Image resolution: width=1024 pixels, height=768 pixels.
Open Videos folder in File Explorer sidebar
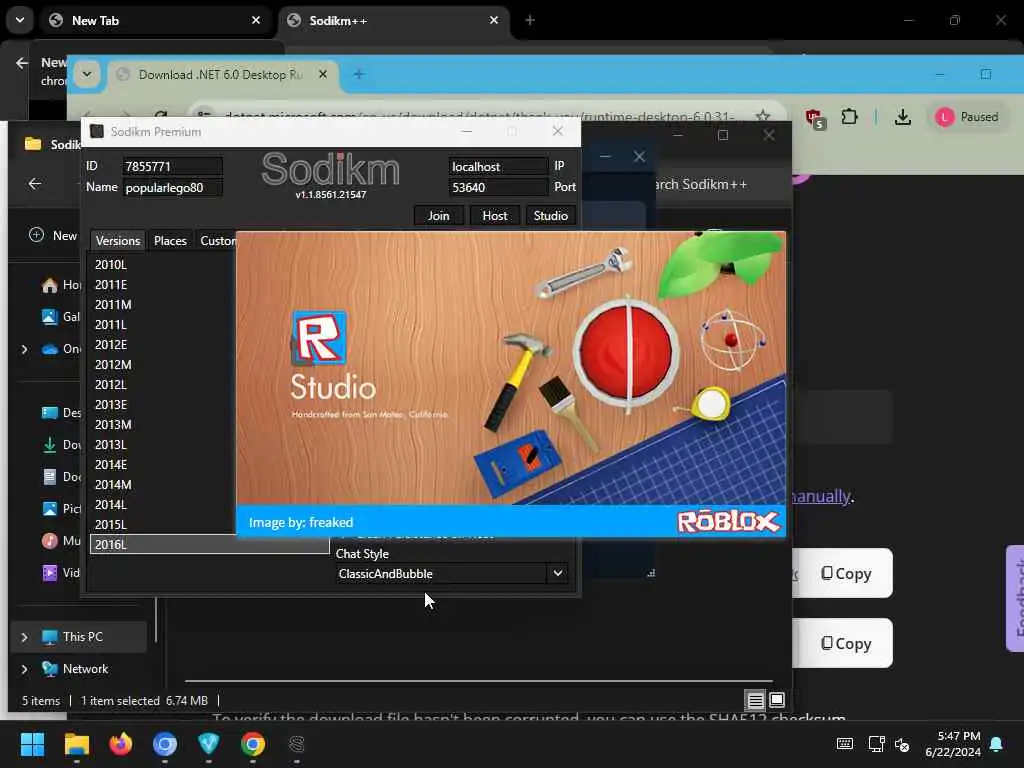[61, 573]
